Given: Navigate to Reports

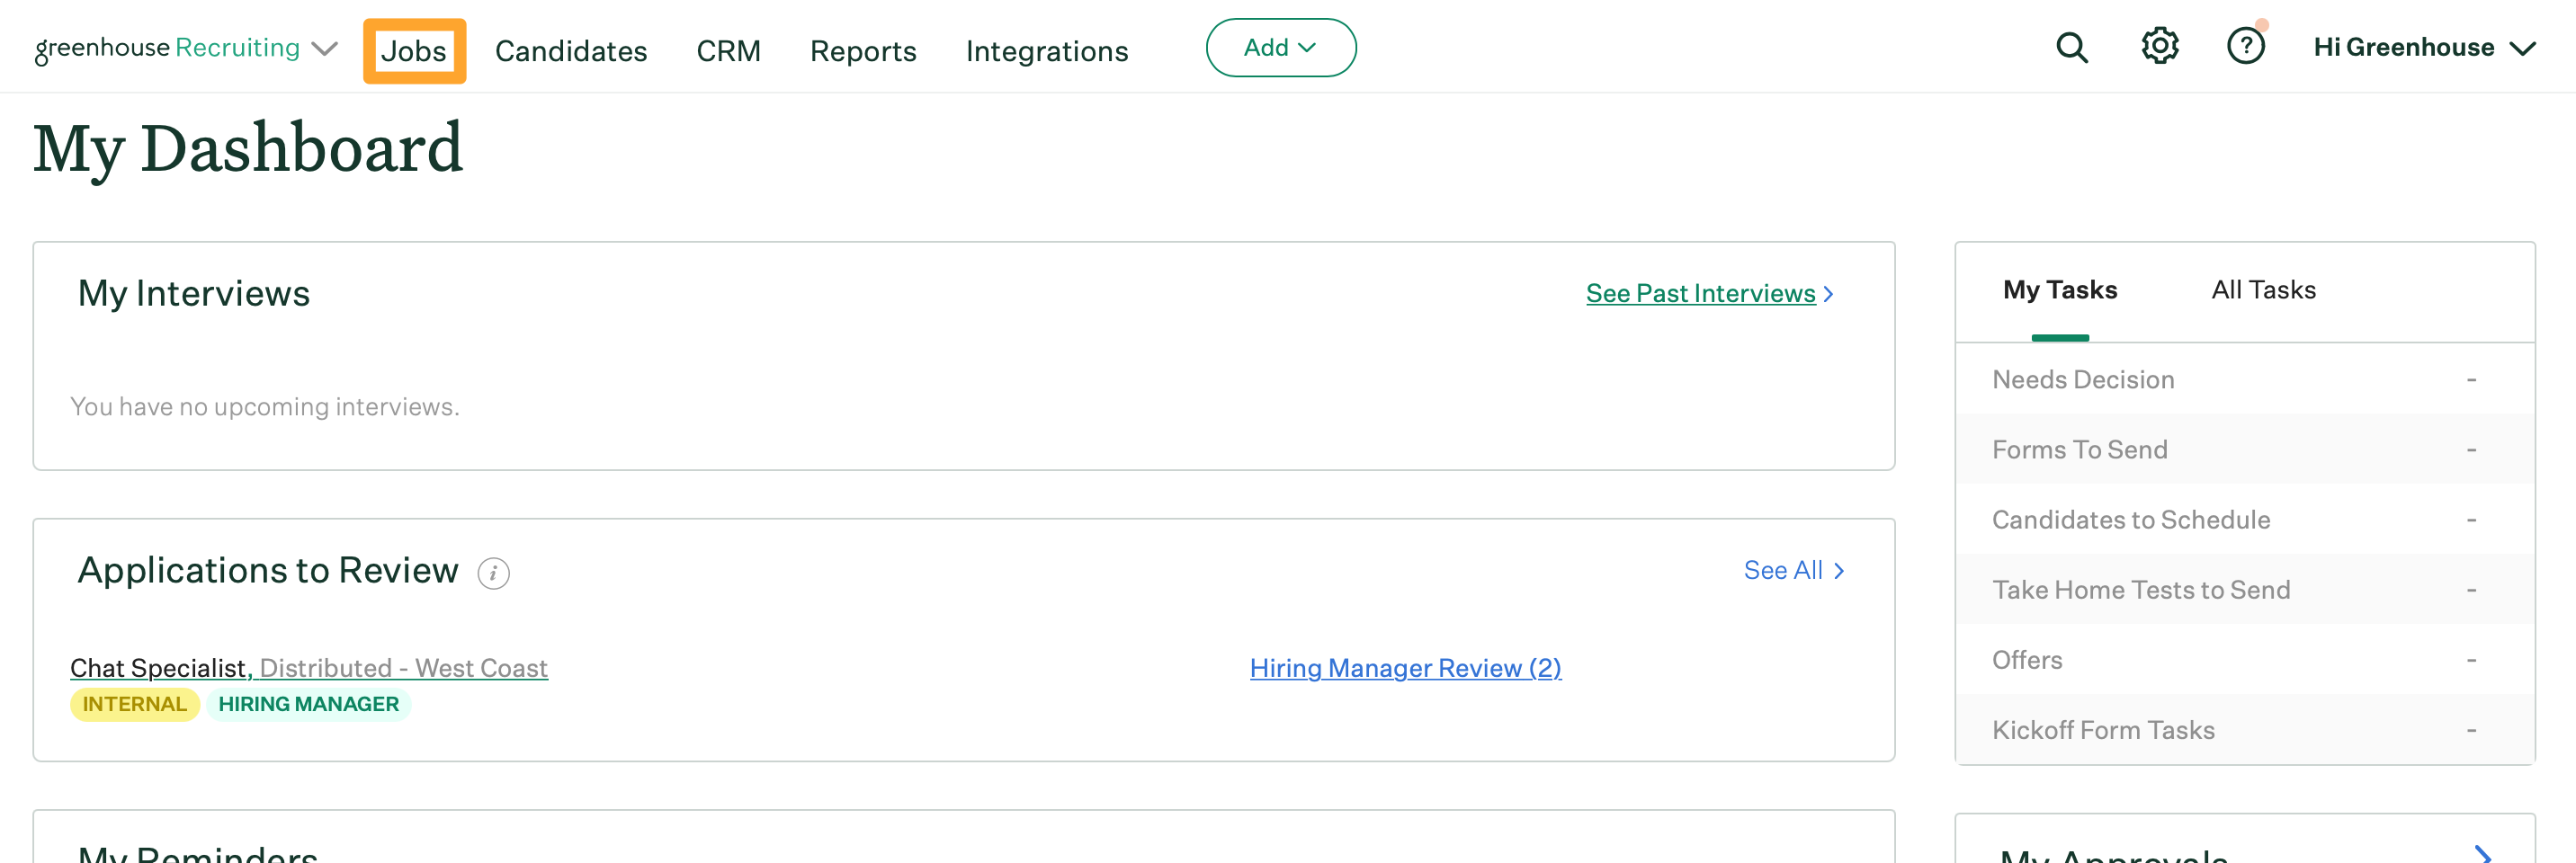Looking at the screenshot, I should [862, 51].
